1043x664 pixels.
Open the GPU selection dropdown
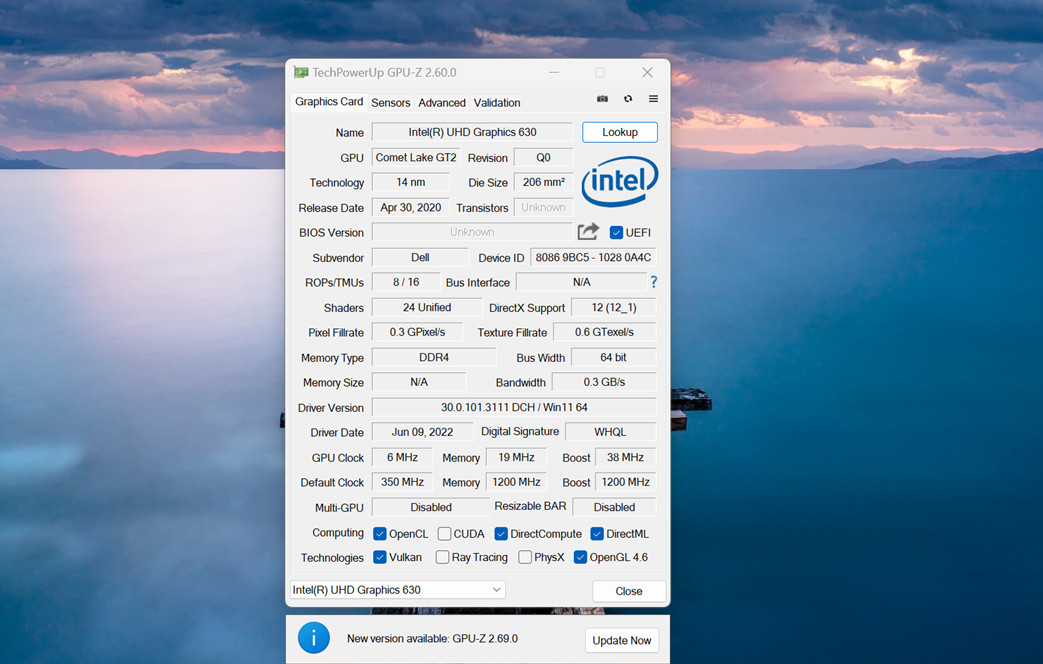click(397, 589)
